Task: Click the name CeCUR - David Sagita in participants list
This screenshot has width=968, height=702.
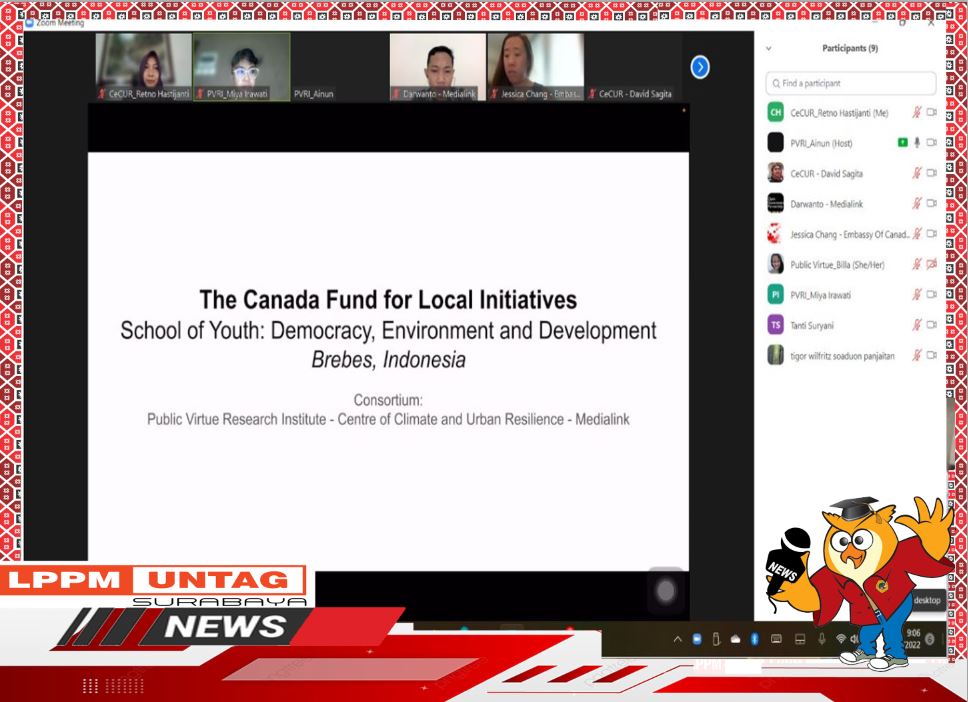Action: [826, 173]
